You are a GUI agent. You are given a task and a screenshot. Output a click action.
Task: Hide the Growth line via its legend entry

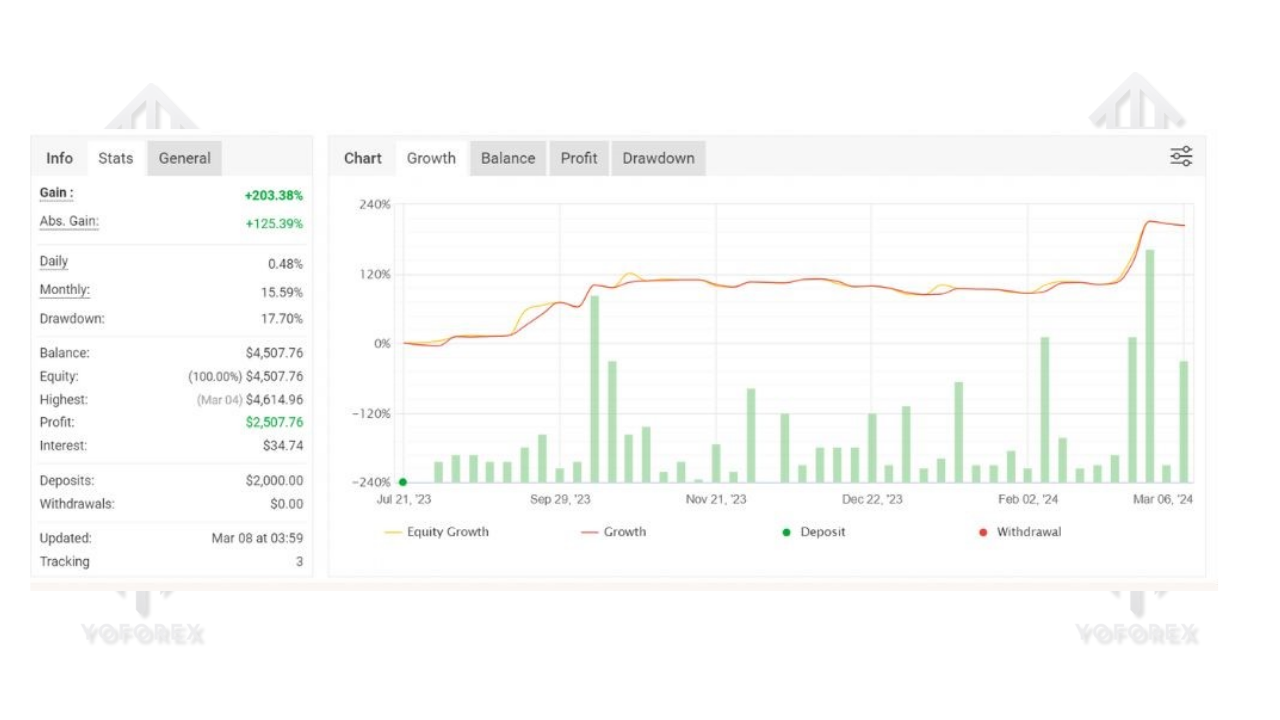(x=614, y=531)
